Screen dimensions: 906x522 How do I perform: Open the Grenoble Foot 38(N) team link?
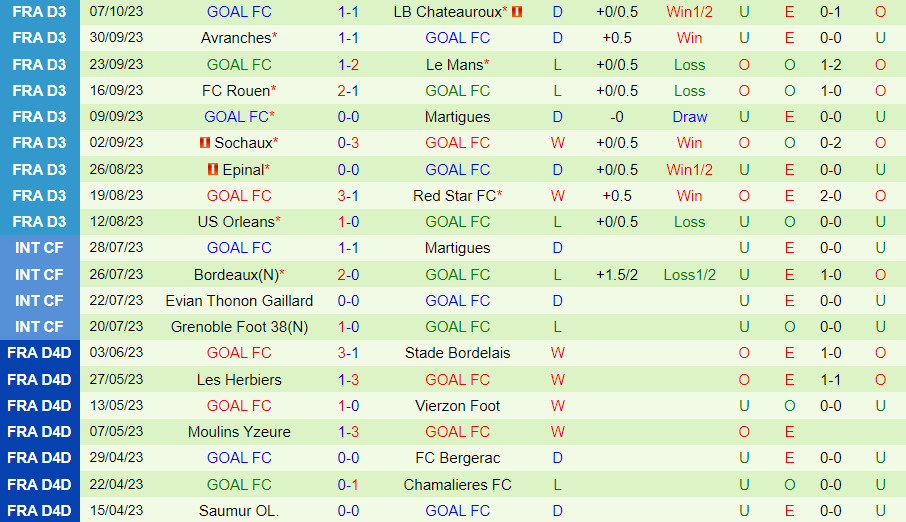239,326
